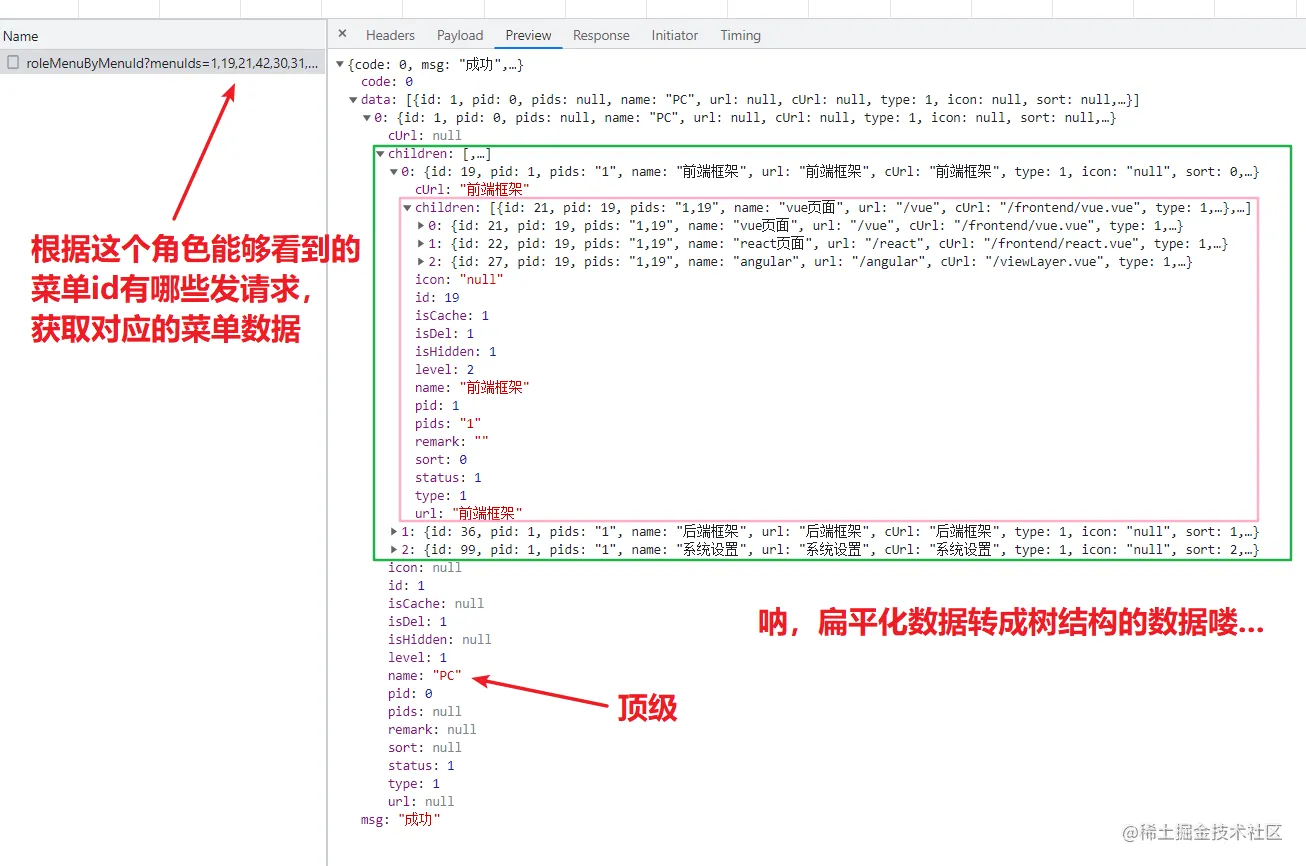Viewport: 1306px width, 866px height.
Task: Click the name: "前端框架" property
Action: coord(472,388)
